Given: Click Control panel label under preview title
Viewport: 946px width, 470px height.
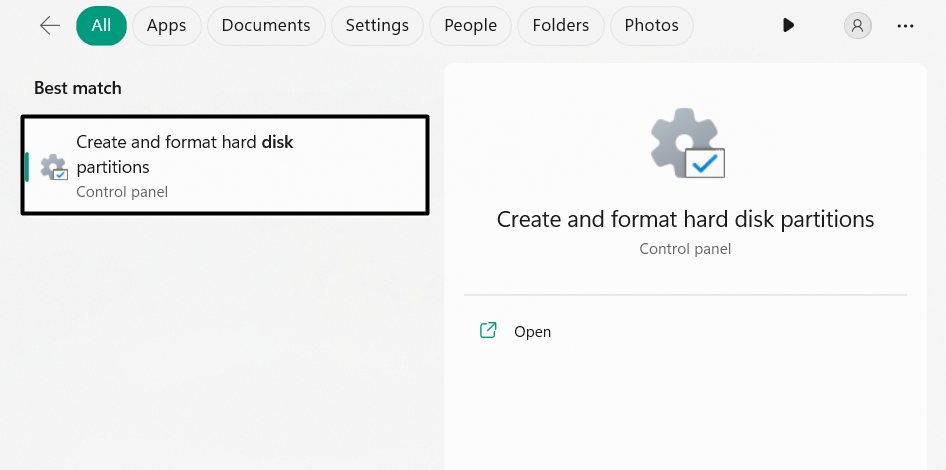Looking at the screenshot, I should click(685, 248).
